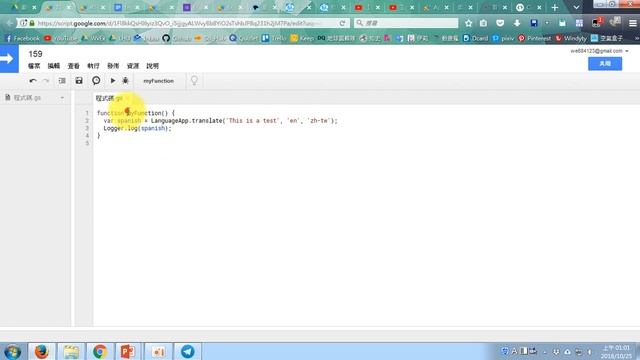The image size is (640, 360).
Task: Click the volume speaker tray icon
Action: (x=589, y=351)
